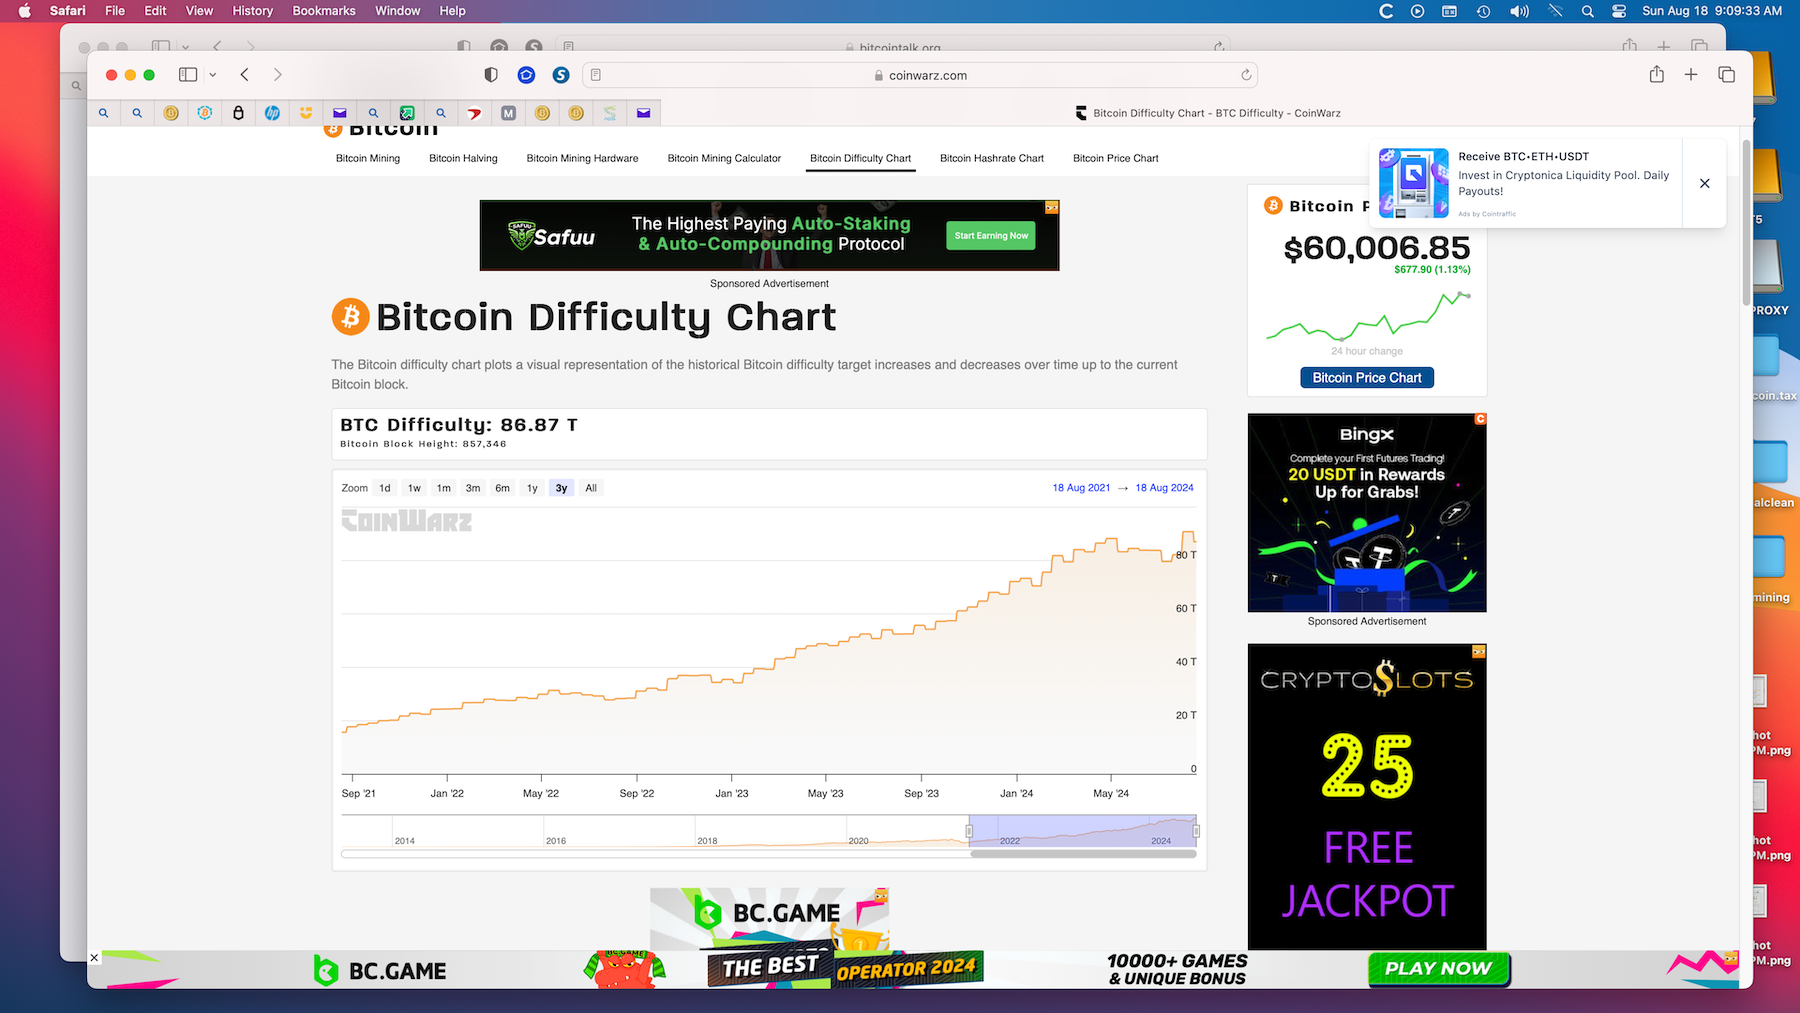Click the 18 Aug 2024 end date
This screenshot has height=1013, width=1800.
(1164, 488)
